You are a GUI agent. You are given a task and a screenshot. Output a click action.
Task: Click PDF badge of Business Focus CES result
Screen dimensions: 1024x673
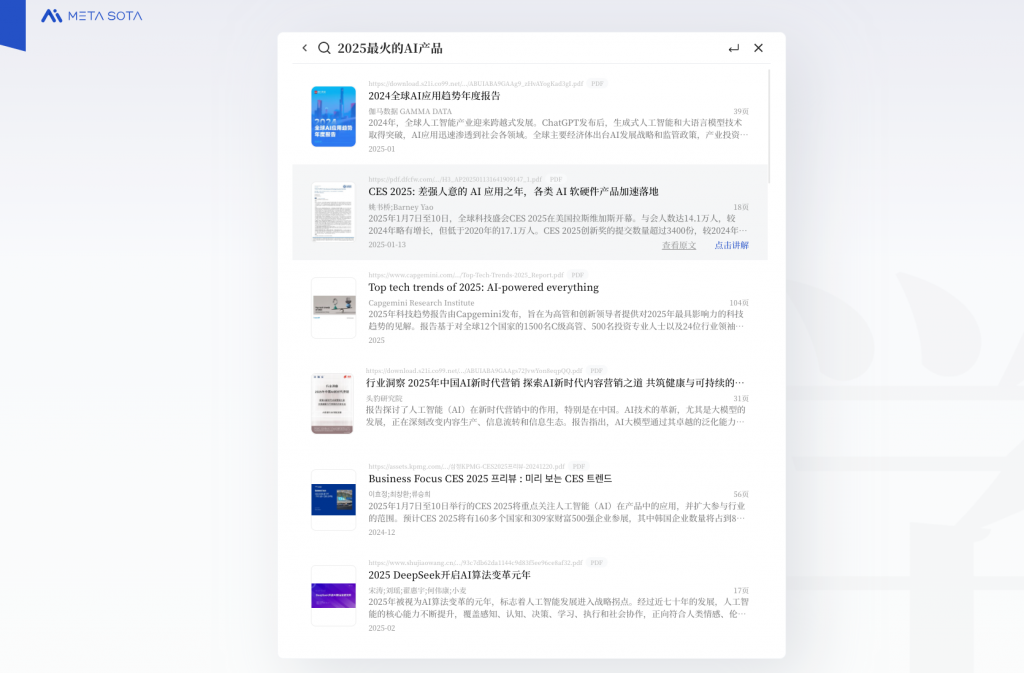(579, 467)
